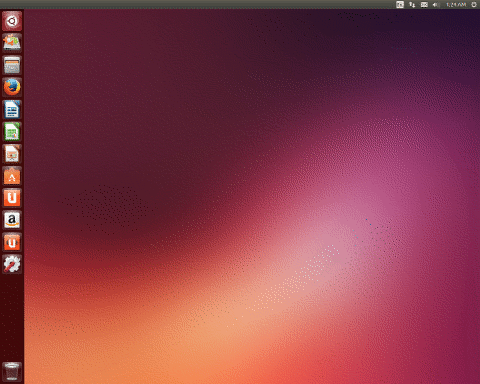Open the Trash at launcher bottom
This screenshot has width=480, height=384.
tap(12, 372)
